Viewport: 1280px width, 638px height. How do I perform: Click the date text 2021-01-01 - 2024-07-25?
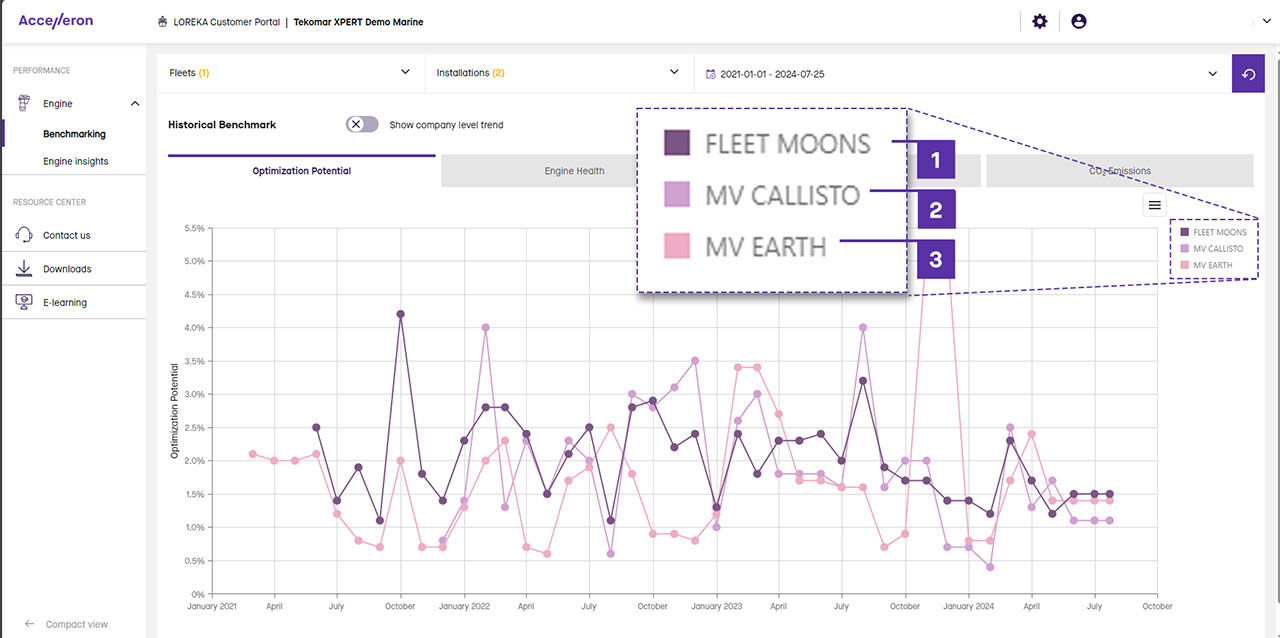772,74
